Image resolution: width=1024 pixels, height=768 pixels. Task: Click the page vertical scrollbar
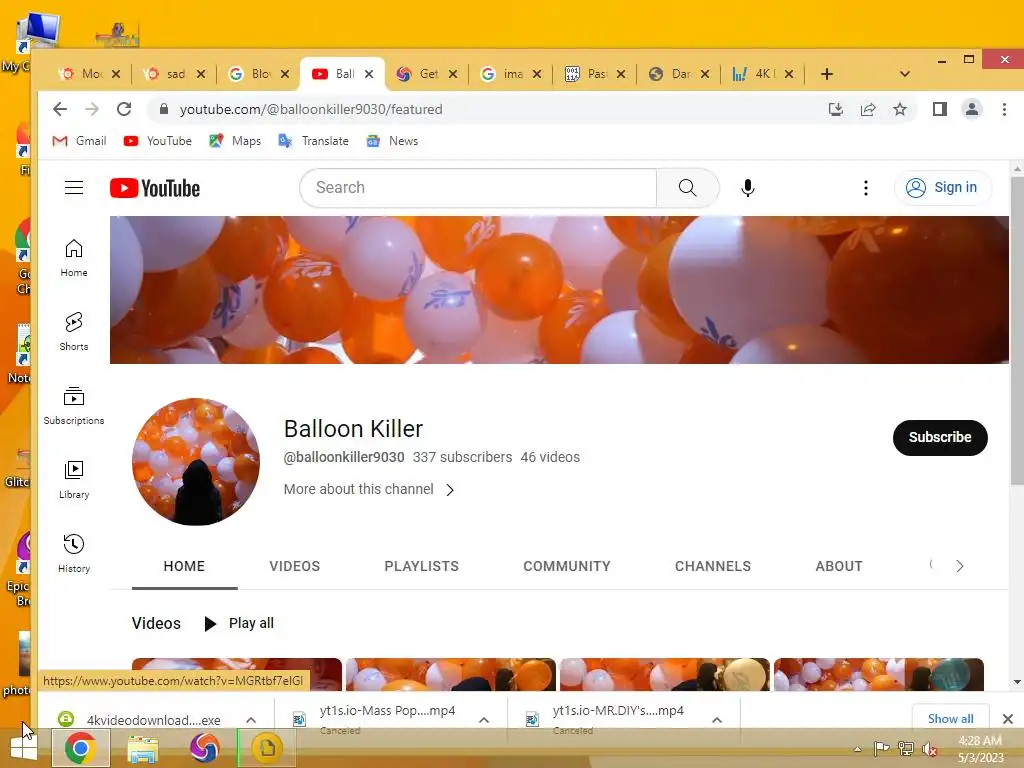point(1017,330)
